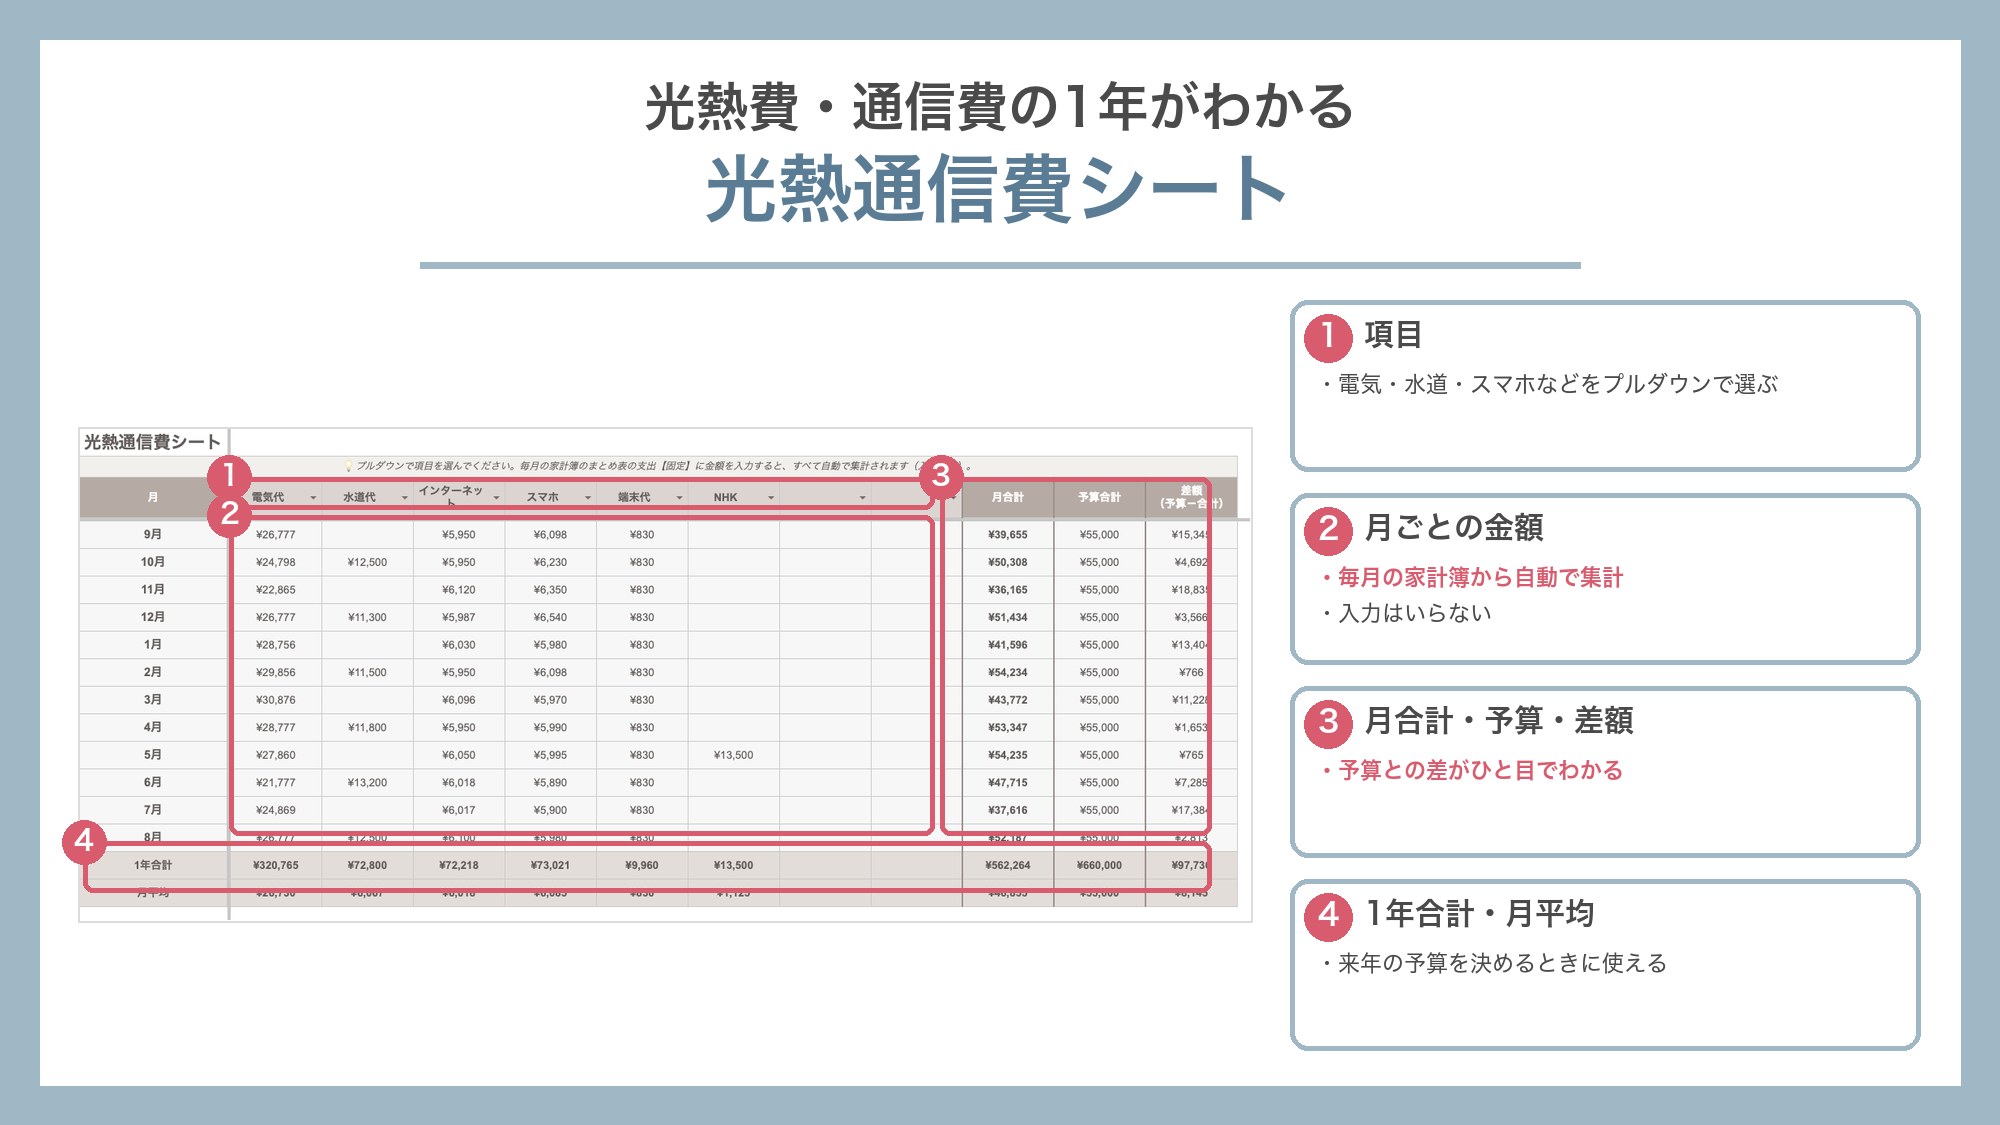2000x1125 pixels.
Task: Select the 予算合計 column header
Action: point(1099,497)
